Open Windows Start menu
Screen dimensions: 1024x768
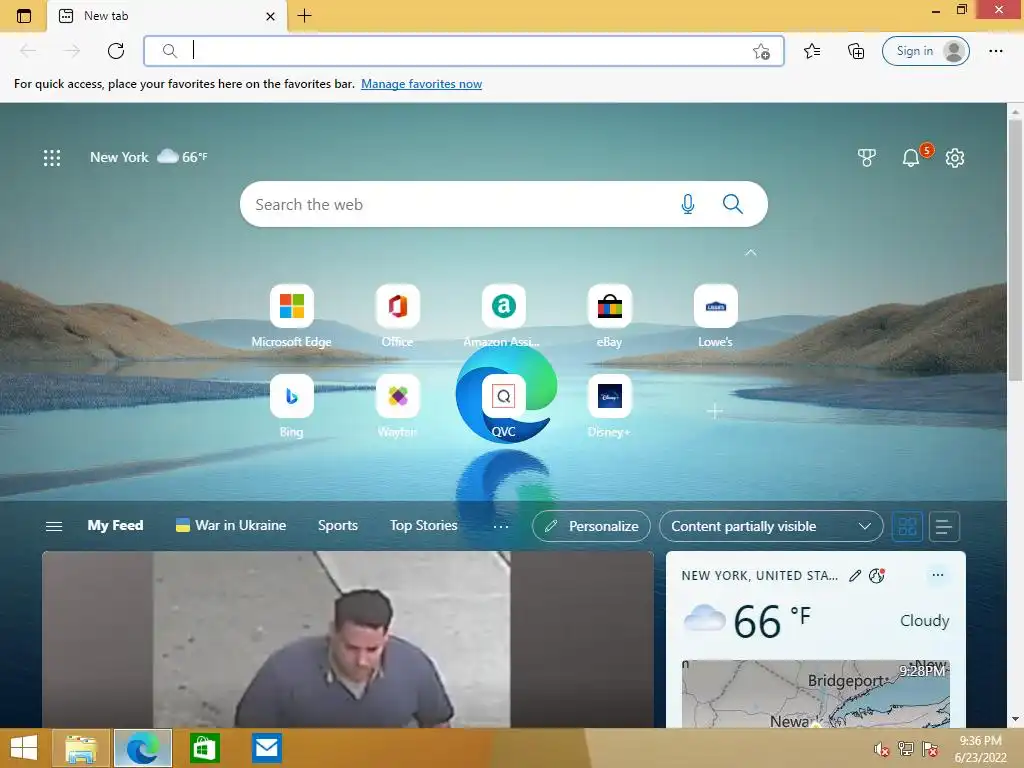pos(24,748)
